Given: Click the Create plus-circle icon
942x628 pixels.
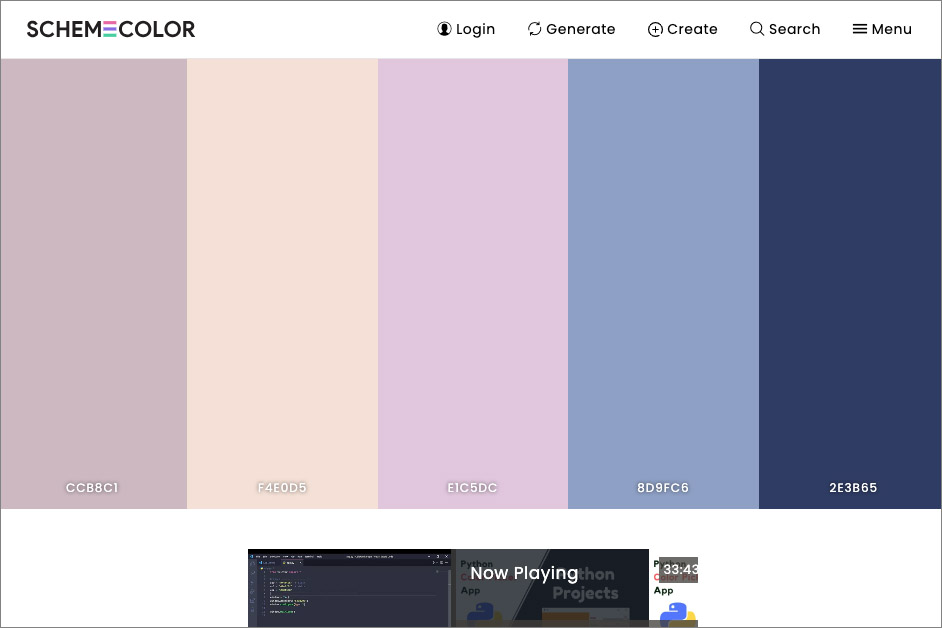Looking at the screenshot, I should pyautogui.click(x=655, y=29).
